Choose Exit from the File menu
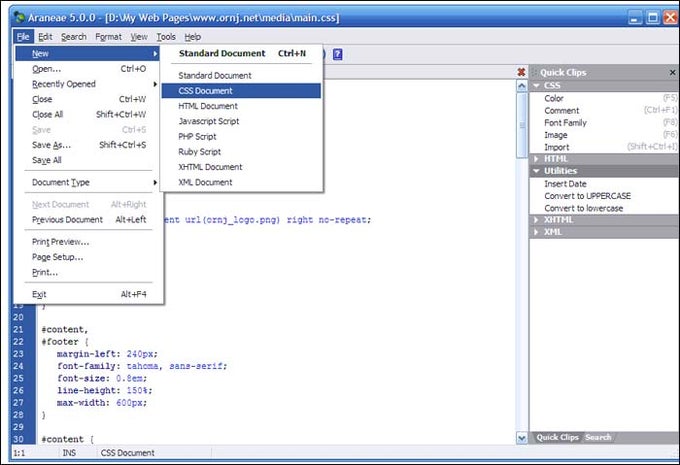Screen dimensions: 680x465 pos(88,294)
